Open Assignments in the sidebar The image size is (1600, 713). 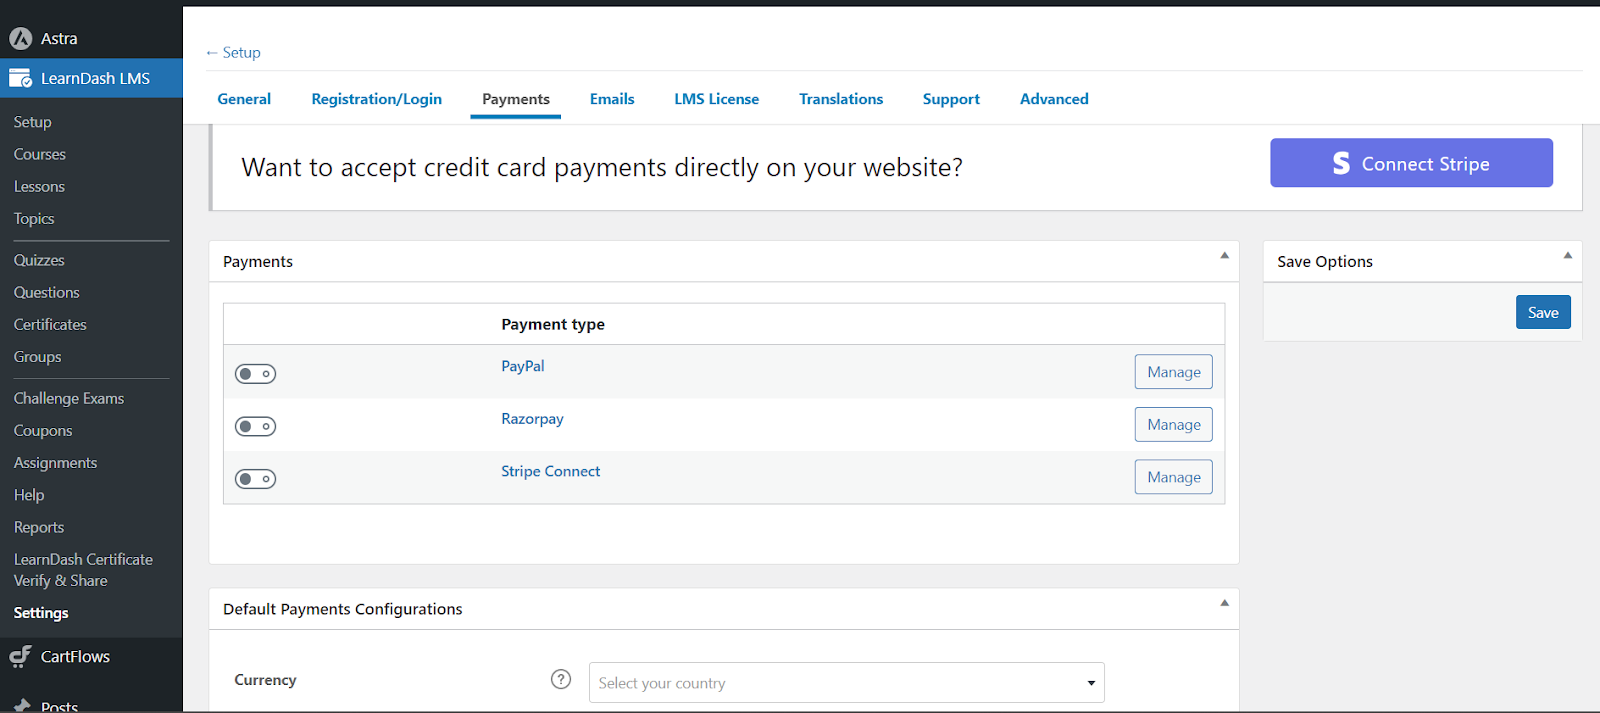(x=55, y=462)
